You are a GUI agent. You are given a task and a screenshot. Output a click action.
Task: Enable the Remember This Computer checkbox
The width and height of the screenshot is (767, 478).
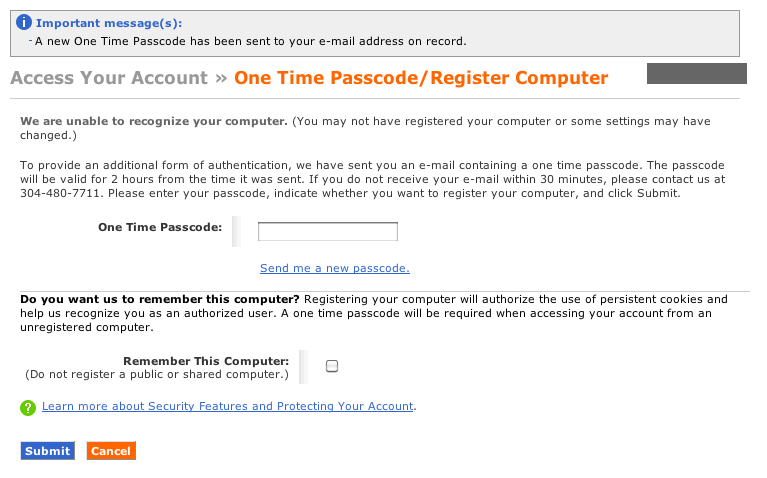[332, 366]
